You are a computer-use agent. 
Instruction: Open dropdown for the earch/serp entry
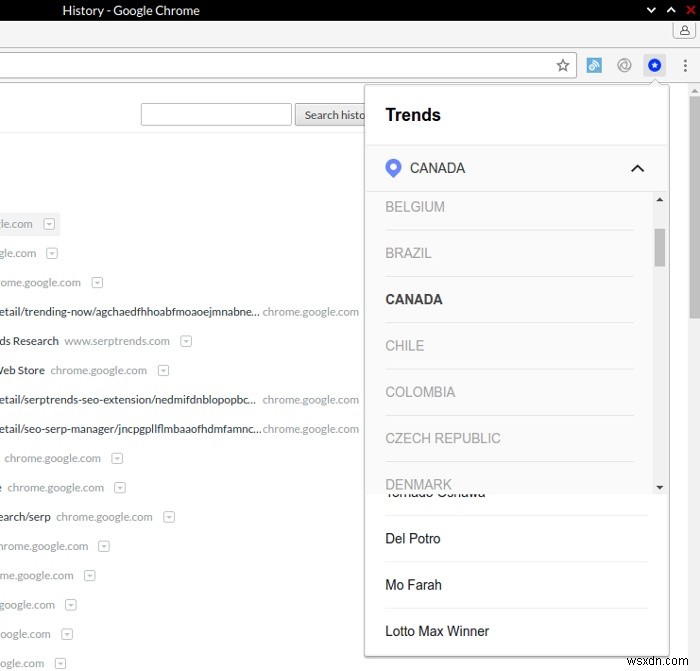169,517
